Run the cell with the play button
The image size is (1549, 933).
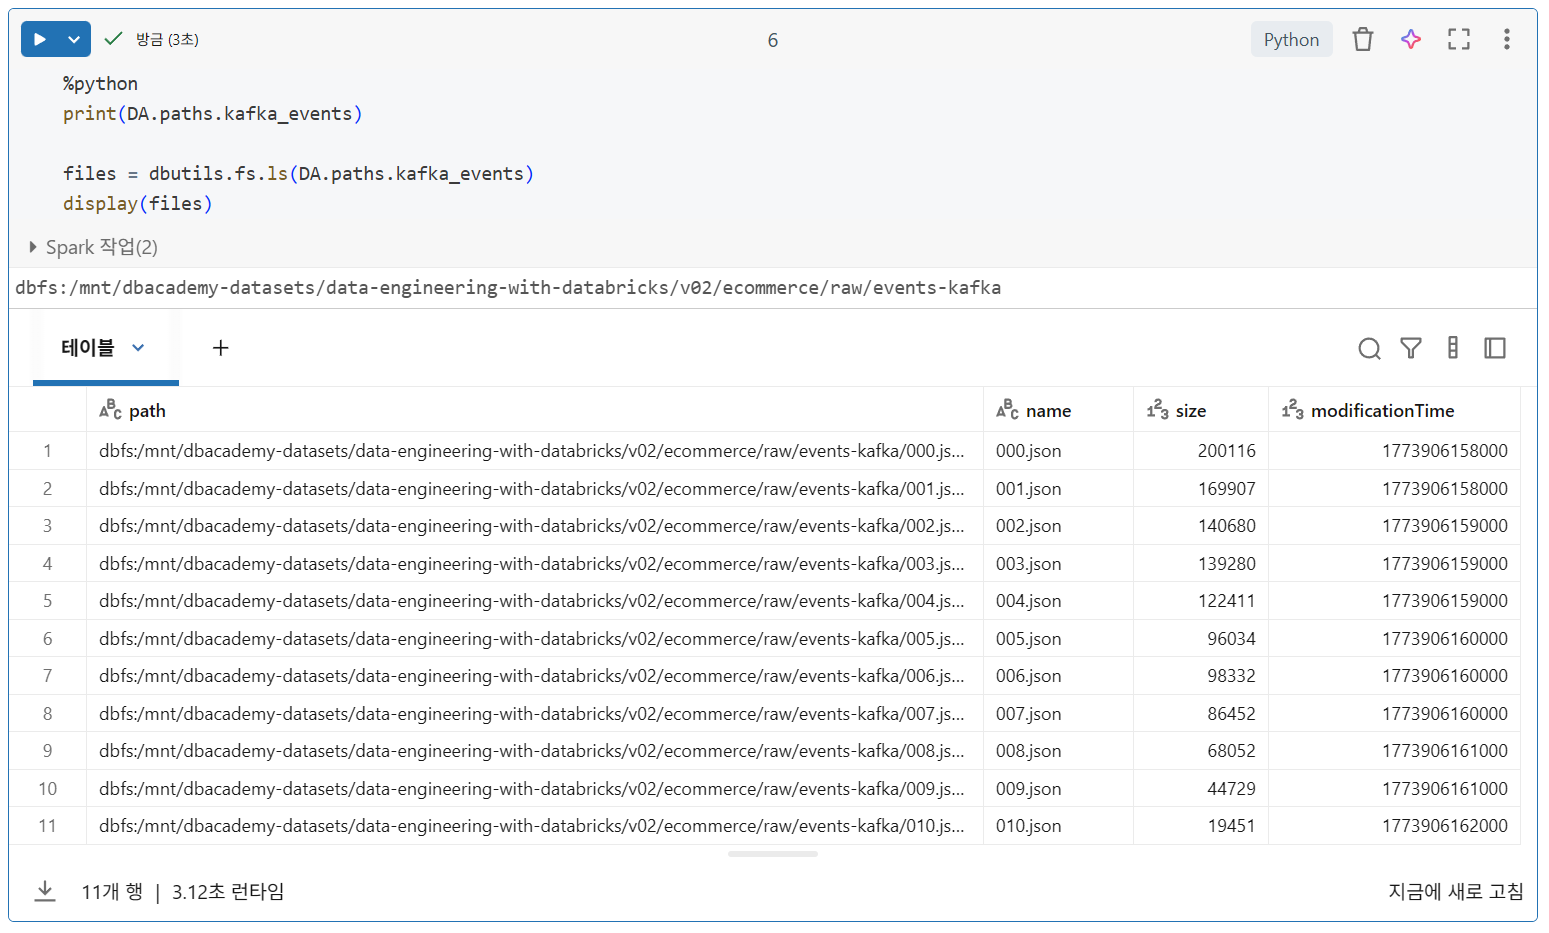[x=40, y=39]
